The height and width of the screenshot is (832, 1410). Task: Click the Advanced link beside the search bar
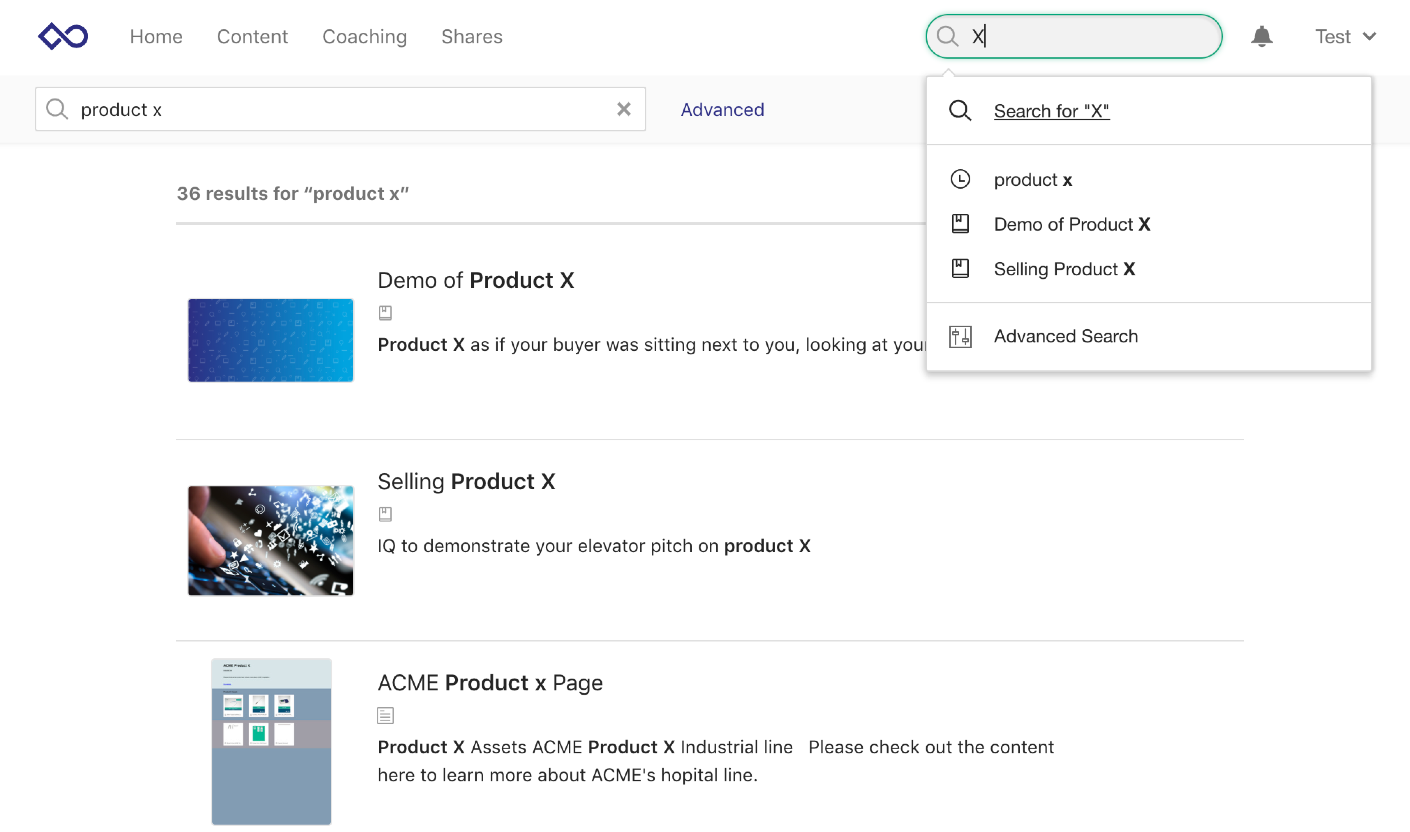point(722,109)
